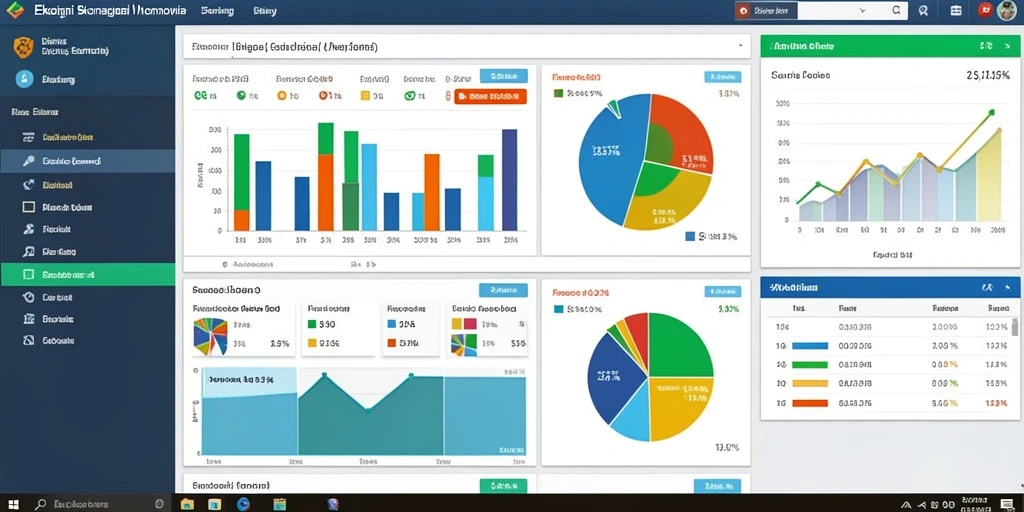
Task: Toggle the orange circle legend marker above bar chart
Action: pos(281,95)
